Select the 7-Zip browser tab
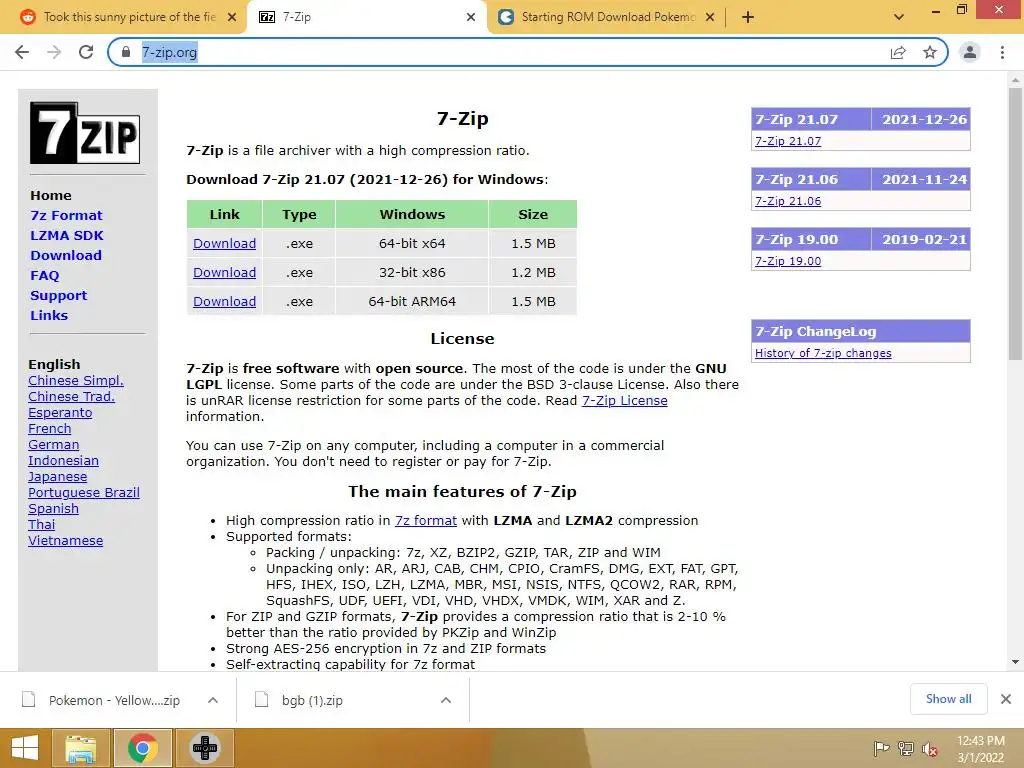Screen dimensions: 1024x768 click(366, 17)
